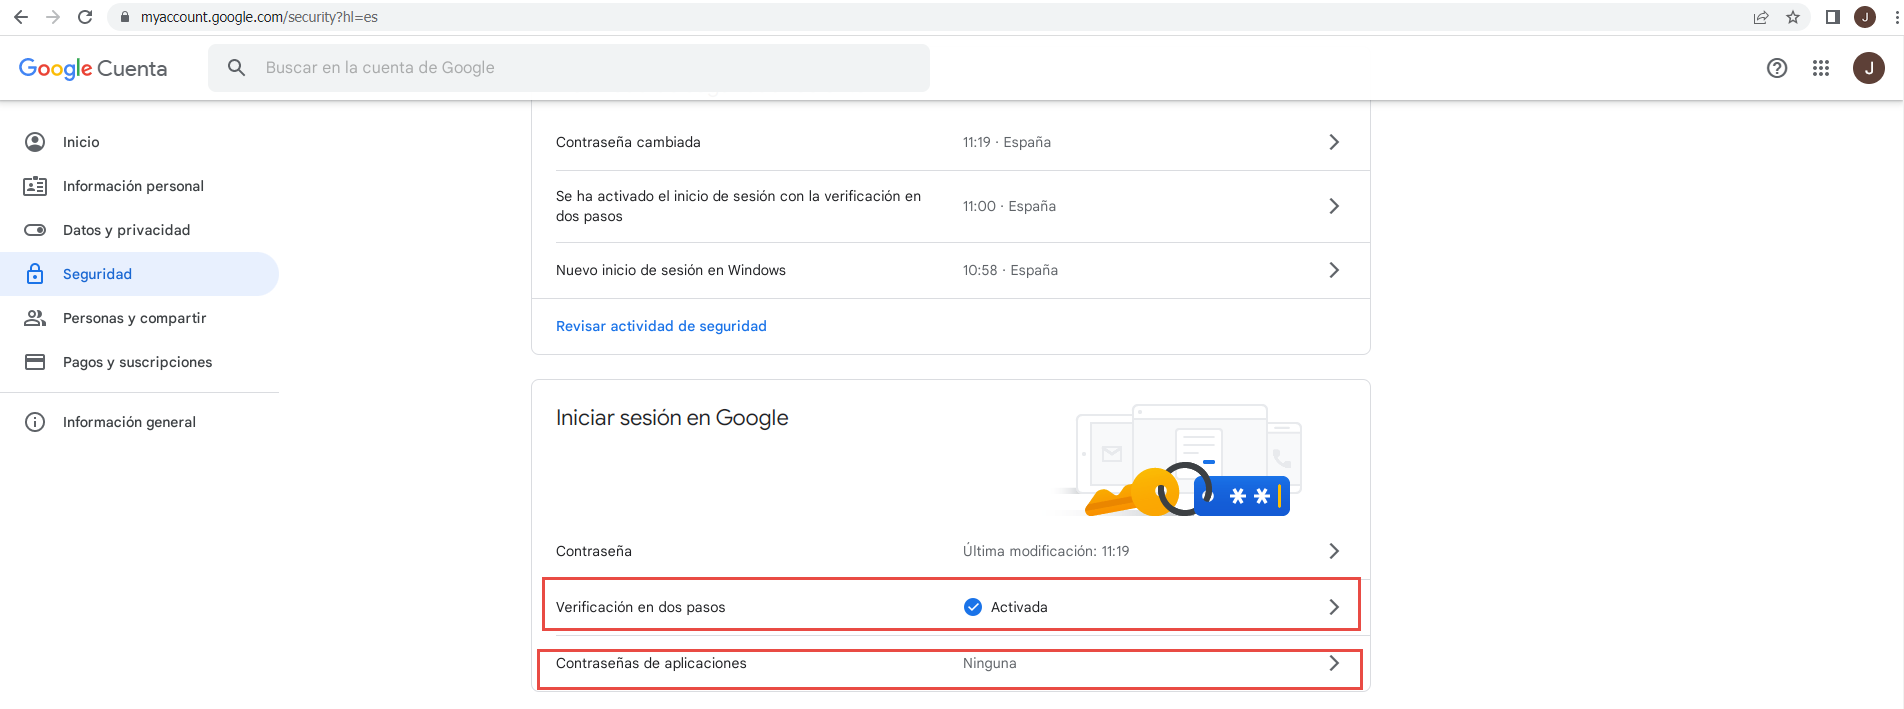This screenshot has width=1904, height=709.
Task: Open the Google account avatar J
Action: (x=1869, y=68)
